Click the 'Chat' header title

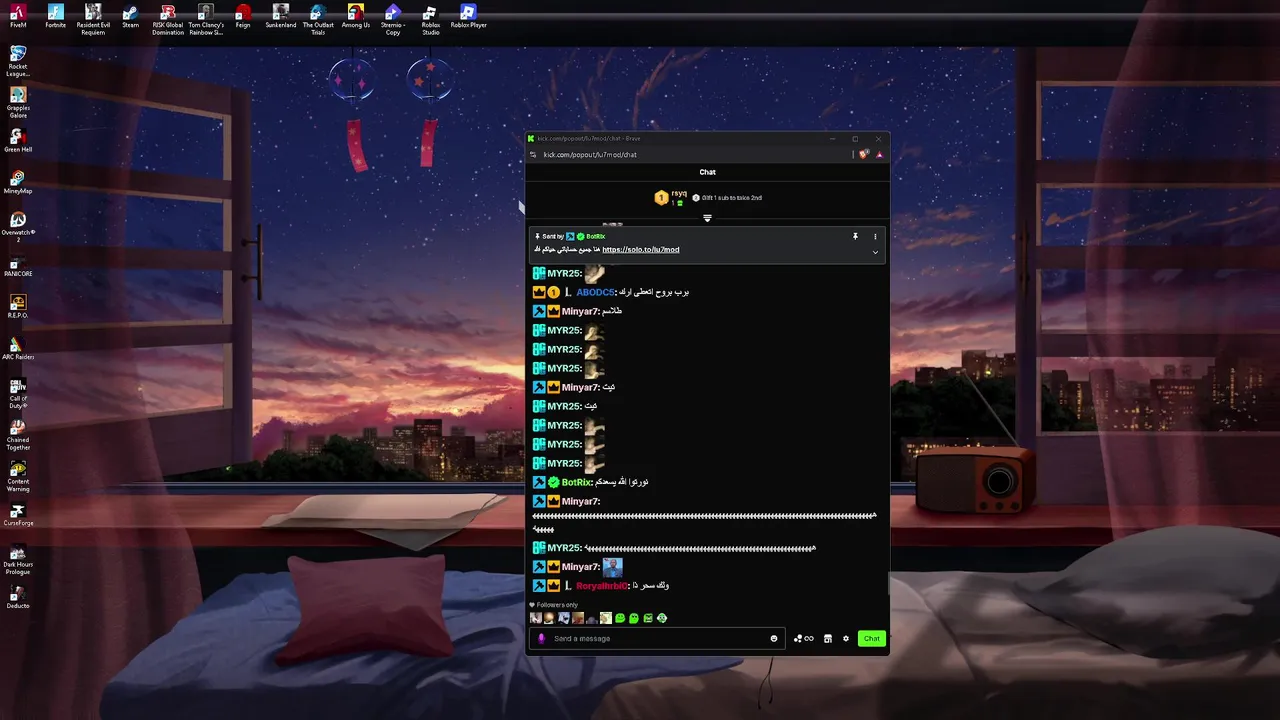[x=707, y=172]
